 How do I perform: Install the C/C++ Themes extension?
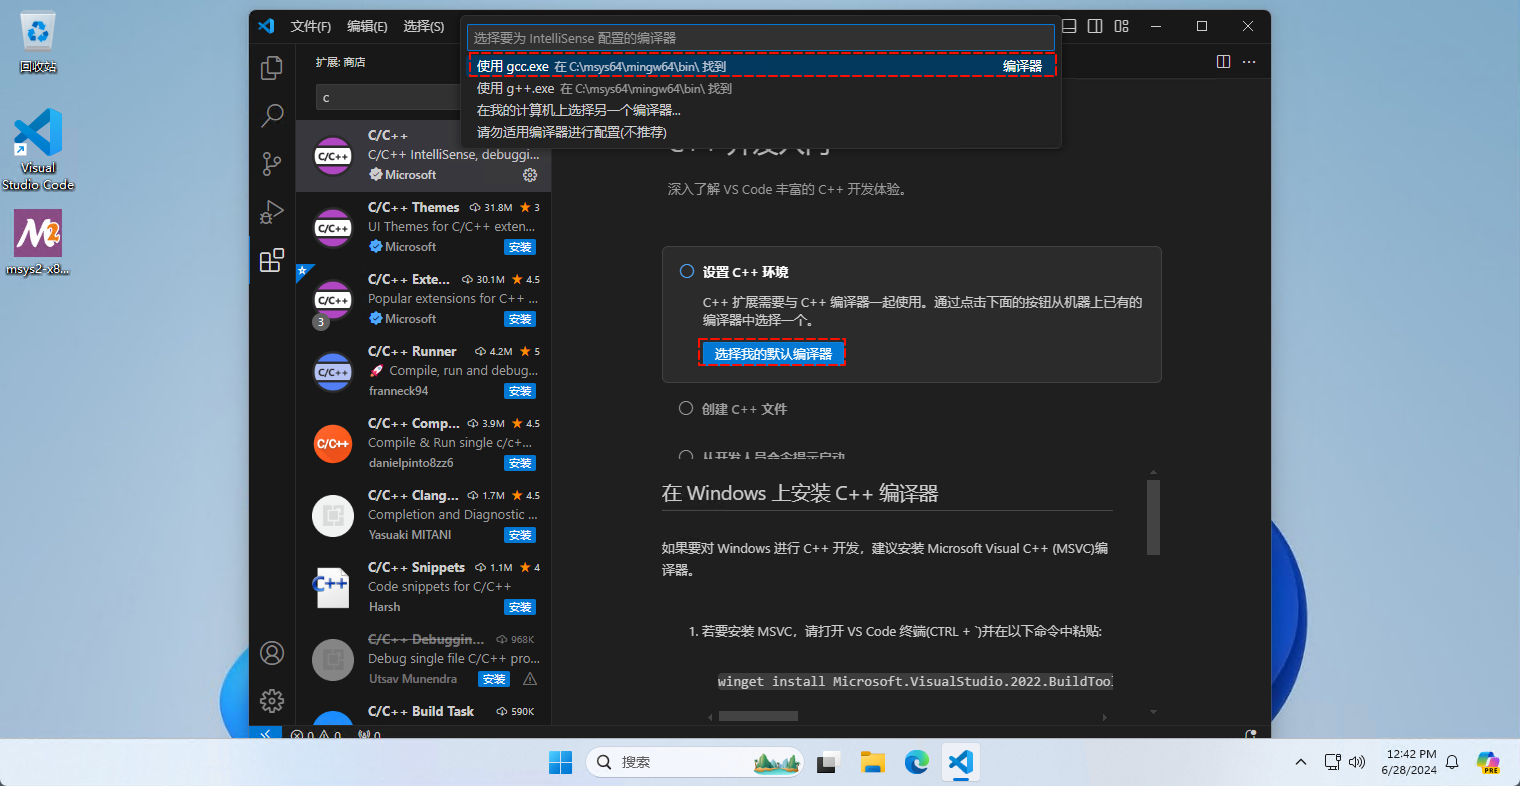519,247
